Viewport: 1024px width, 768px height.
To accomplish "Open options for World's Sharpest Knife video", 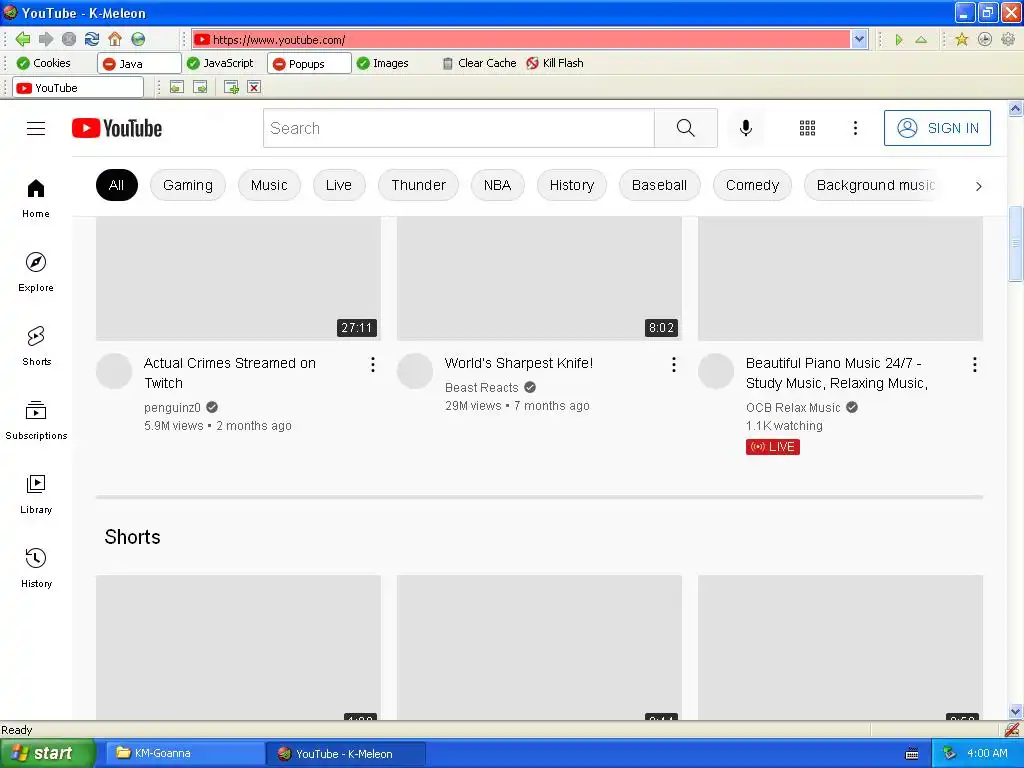I will pos(673,364).
